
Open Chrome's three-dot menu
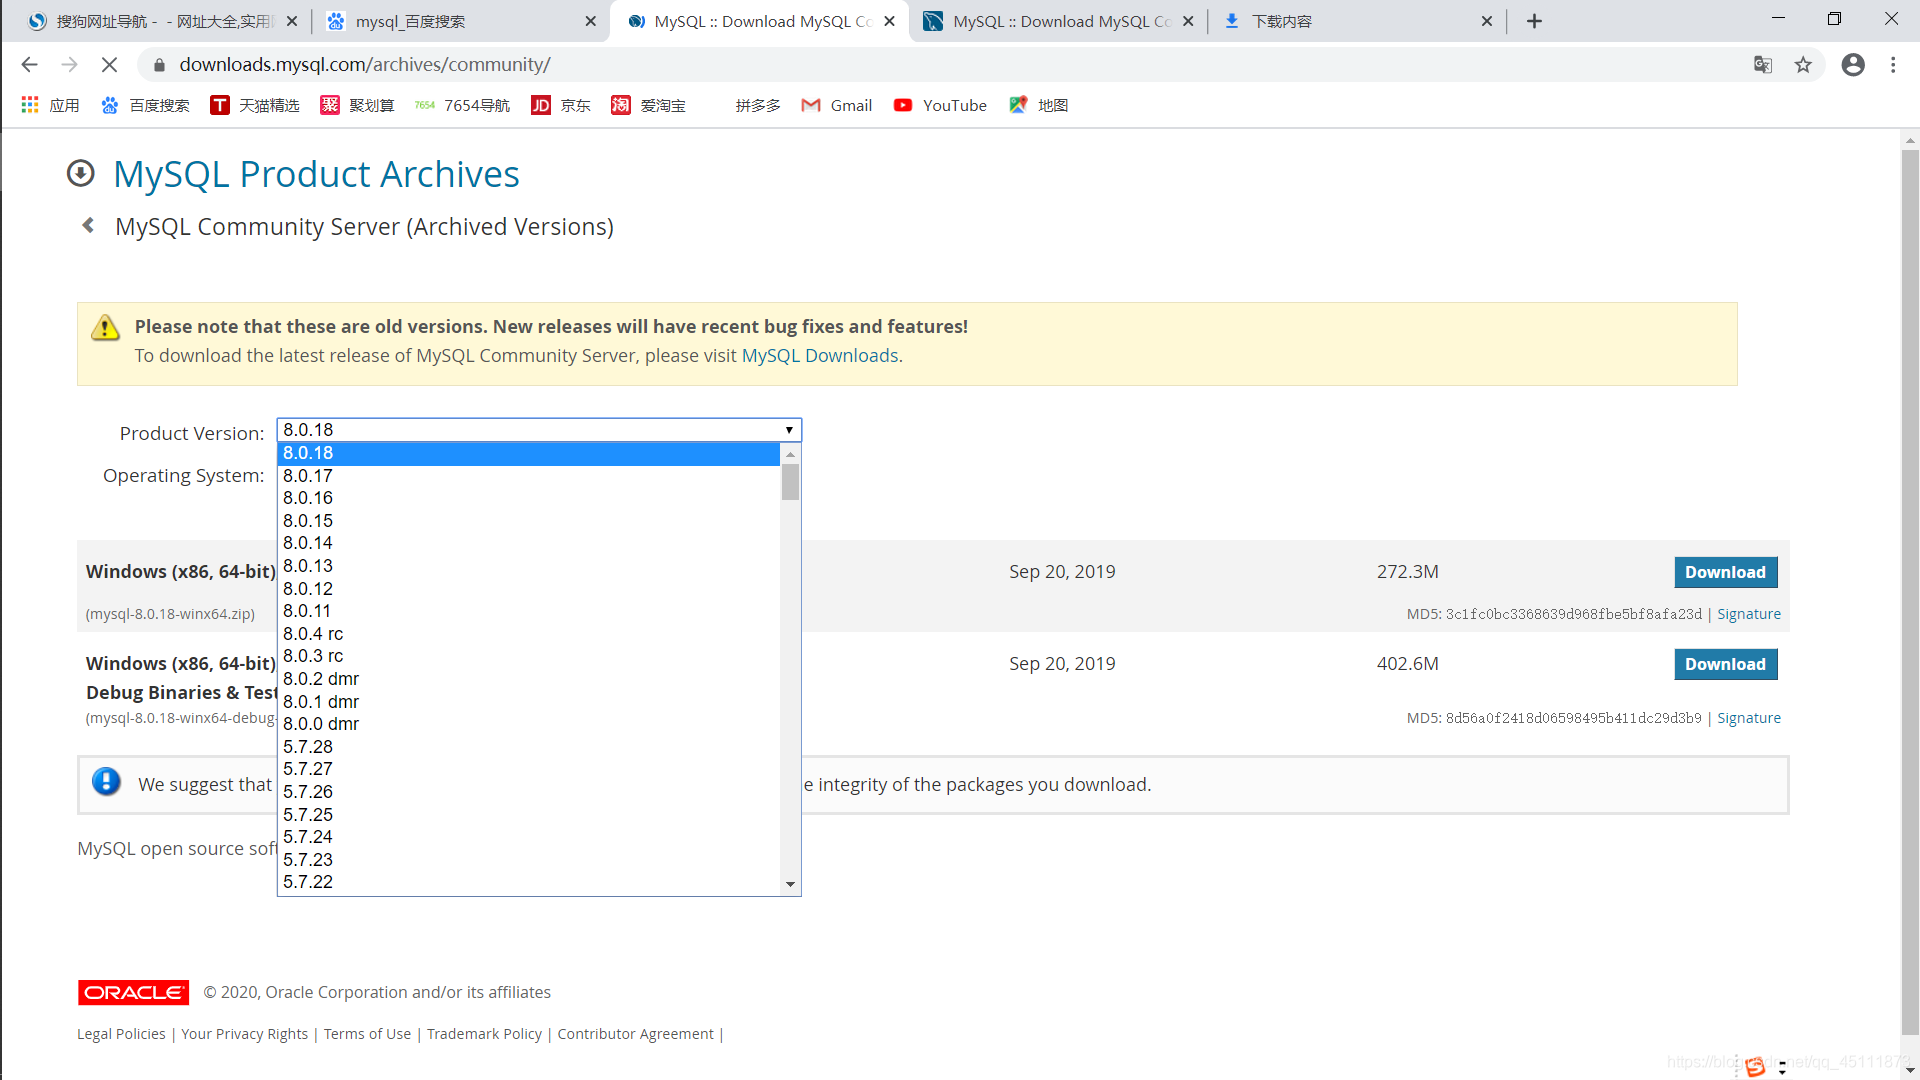coord(1893,65)
